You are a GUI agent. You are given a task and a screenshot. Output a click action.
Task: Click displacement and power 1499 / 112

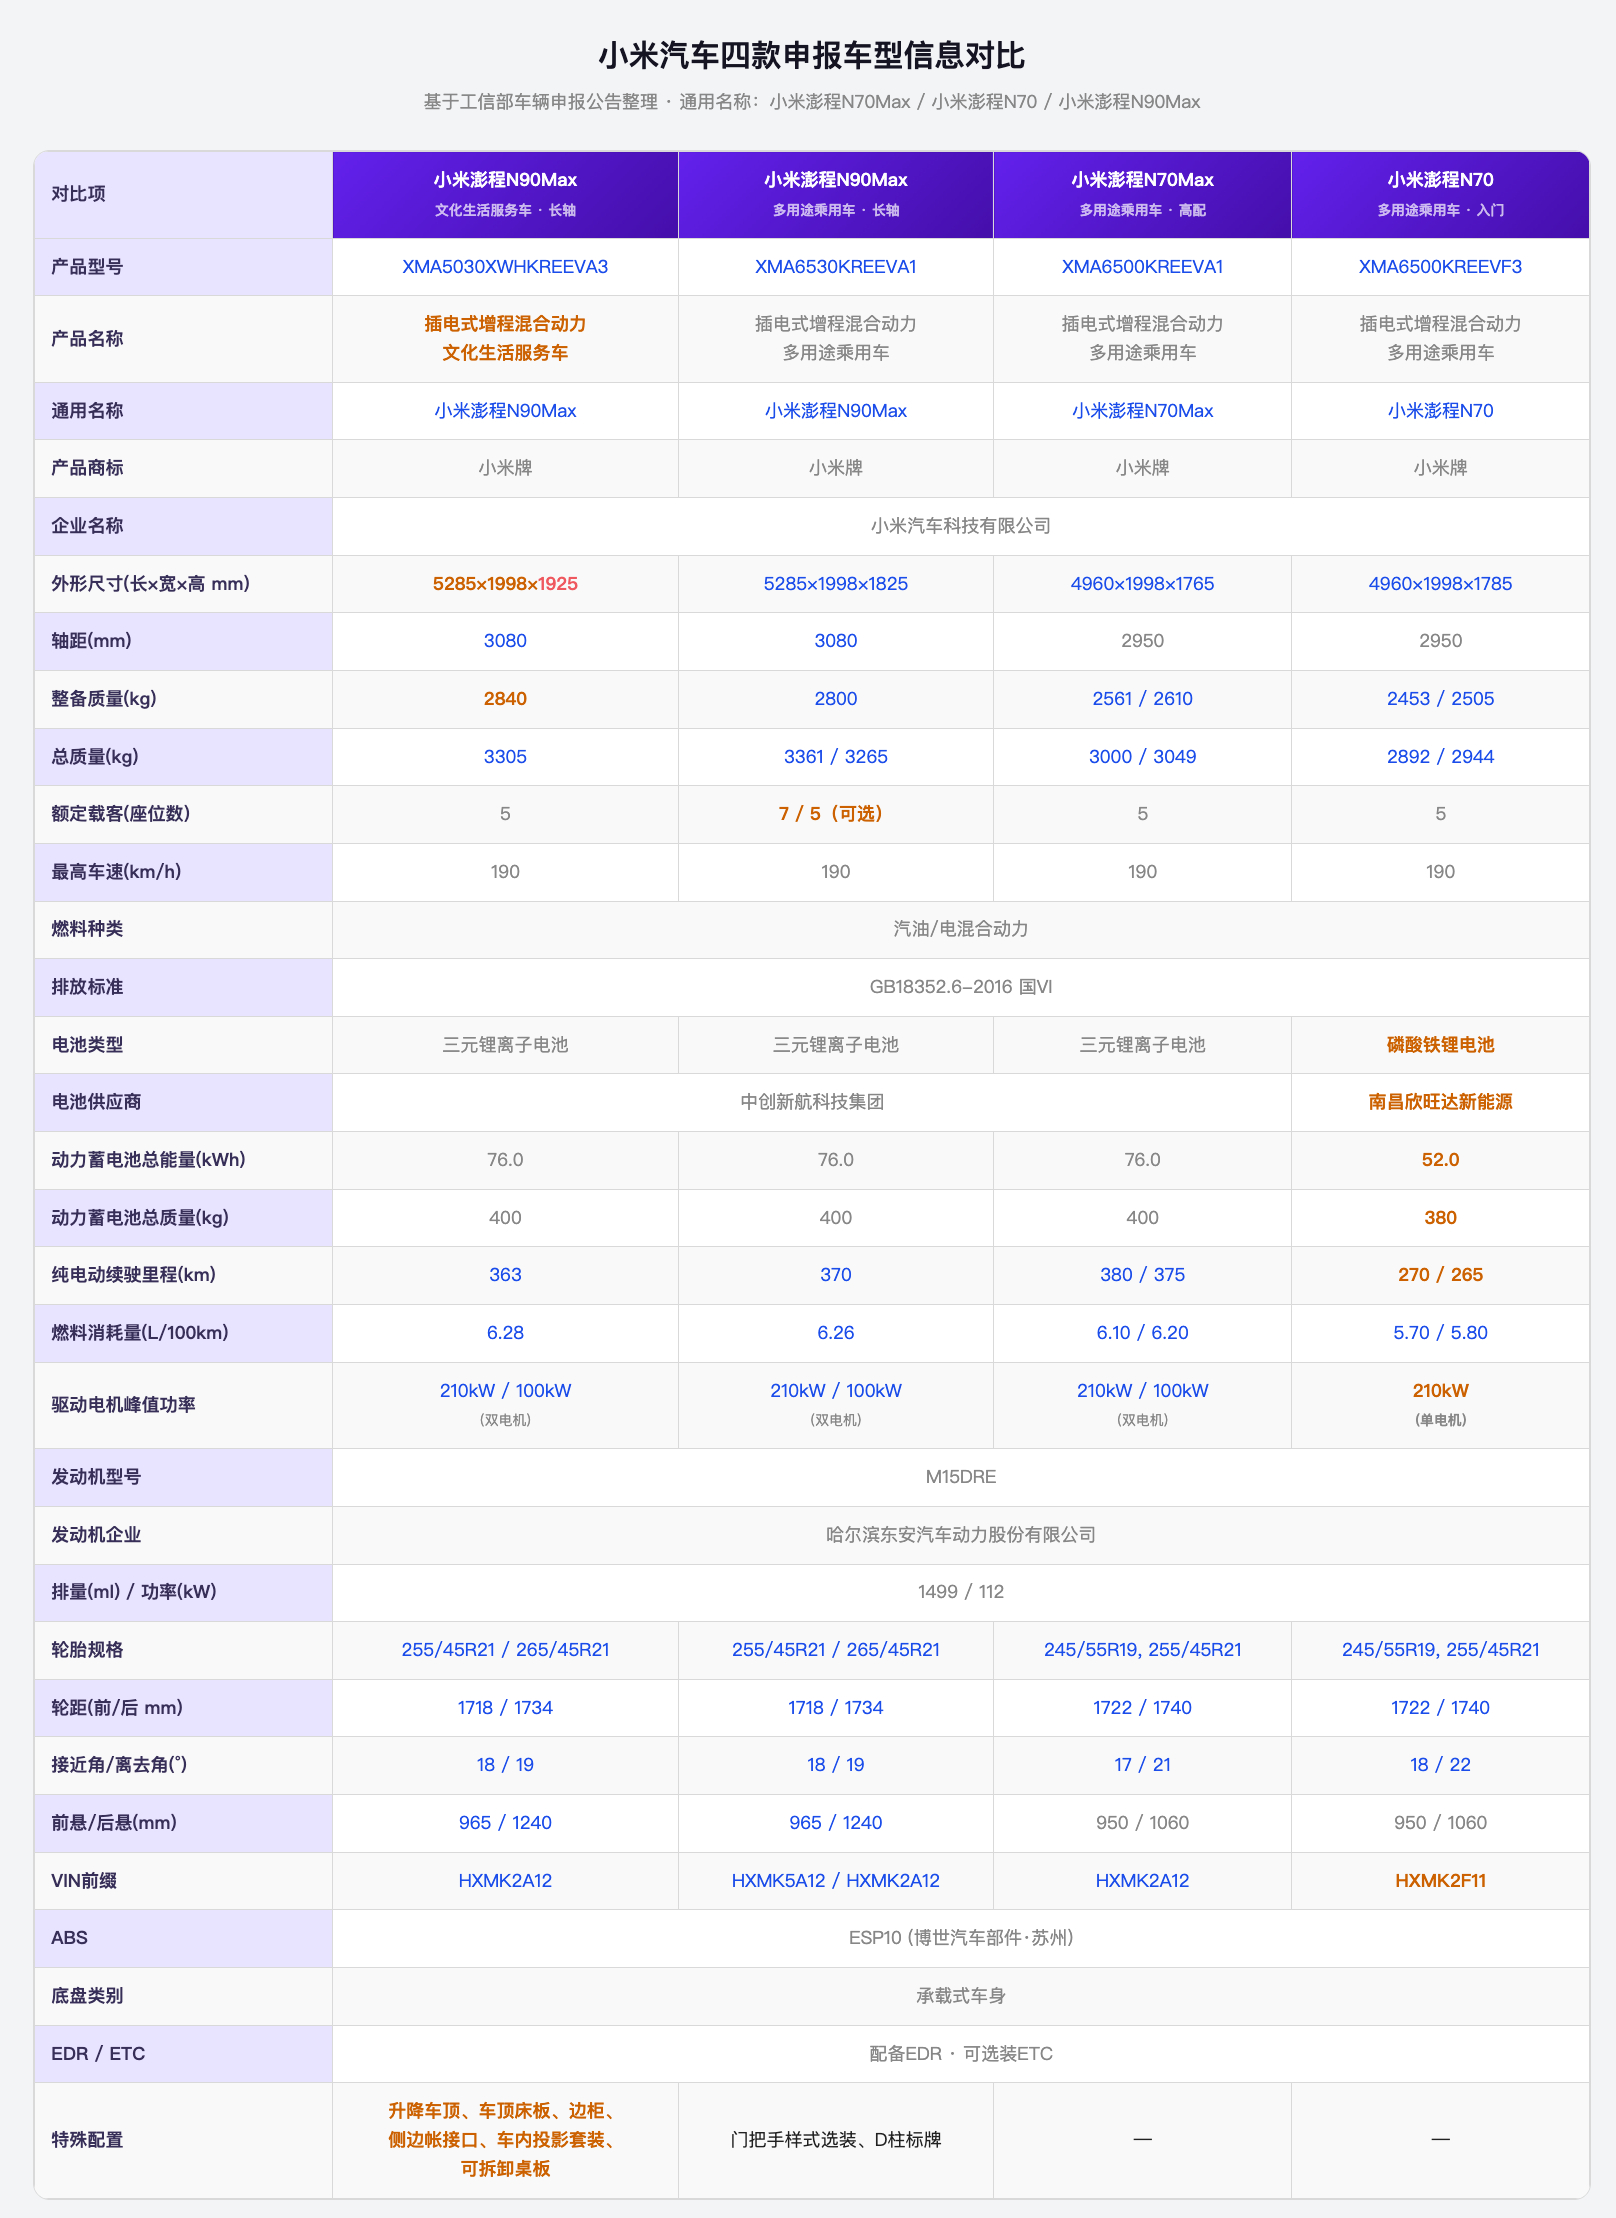[960, 1592]
